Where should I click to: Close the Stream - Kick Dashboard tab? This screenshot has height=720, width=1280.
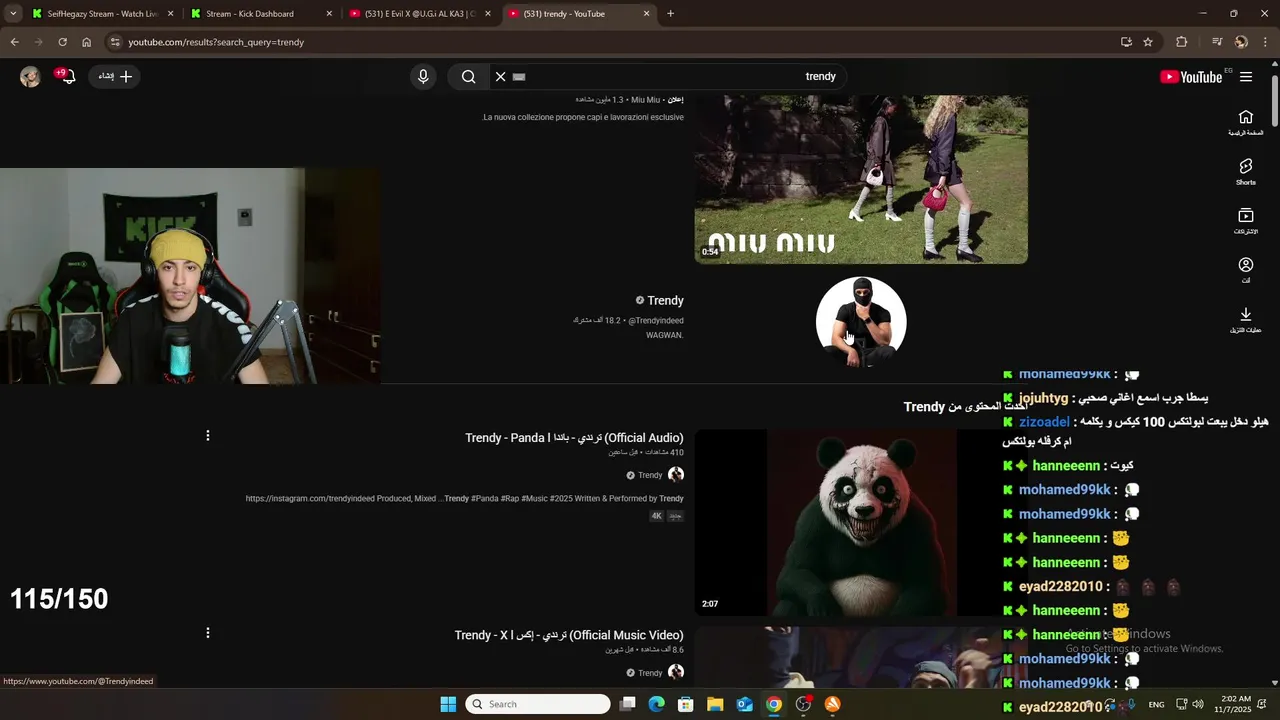[x=329, y=14]
